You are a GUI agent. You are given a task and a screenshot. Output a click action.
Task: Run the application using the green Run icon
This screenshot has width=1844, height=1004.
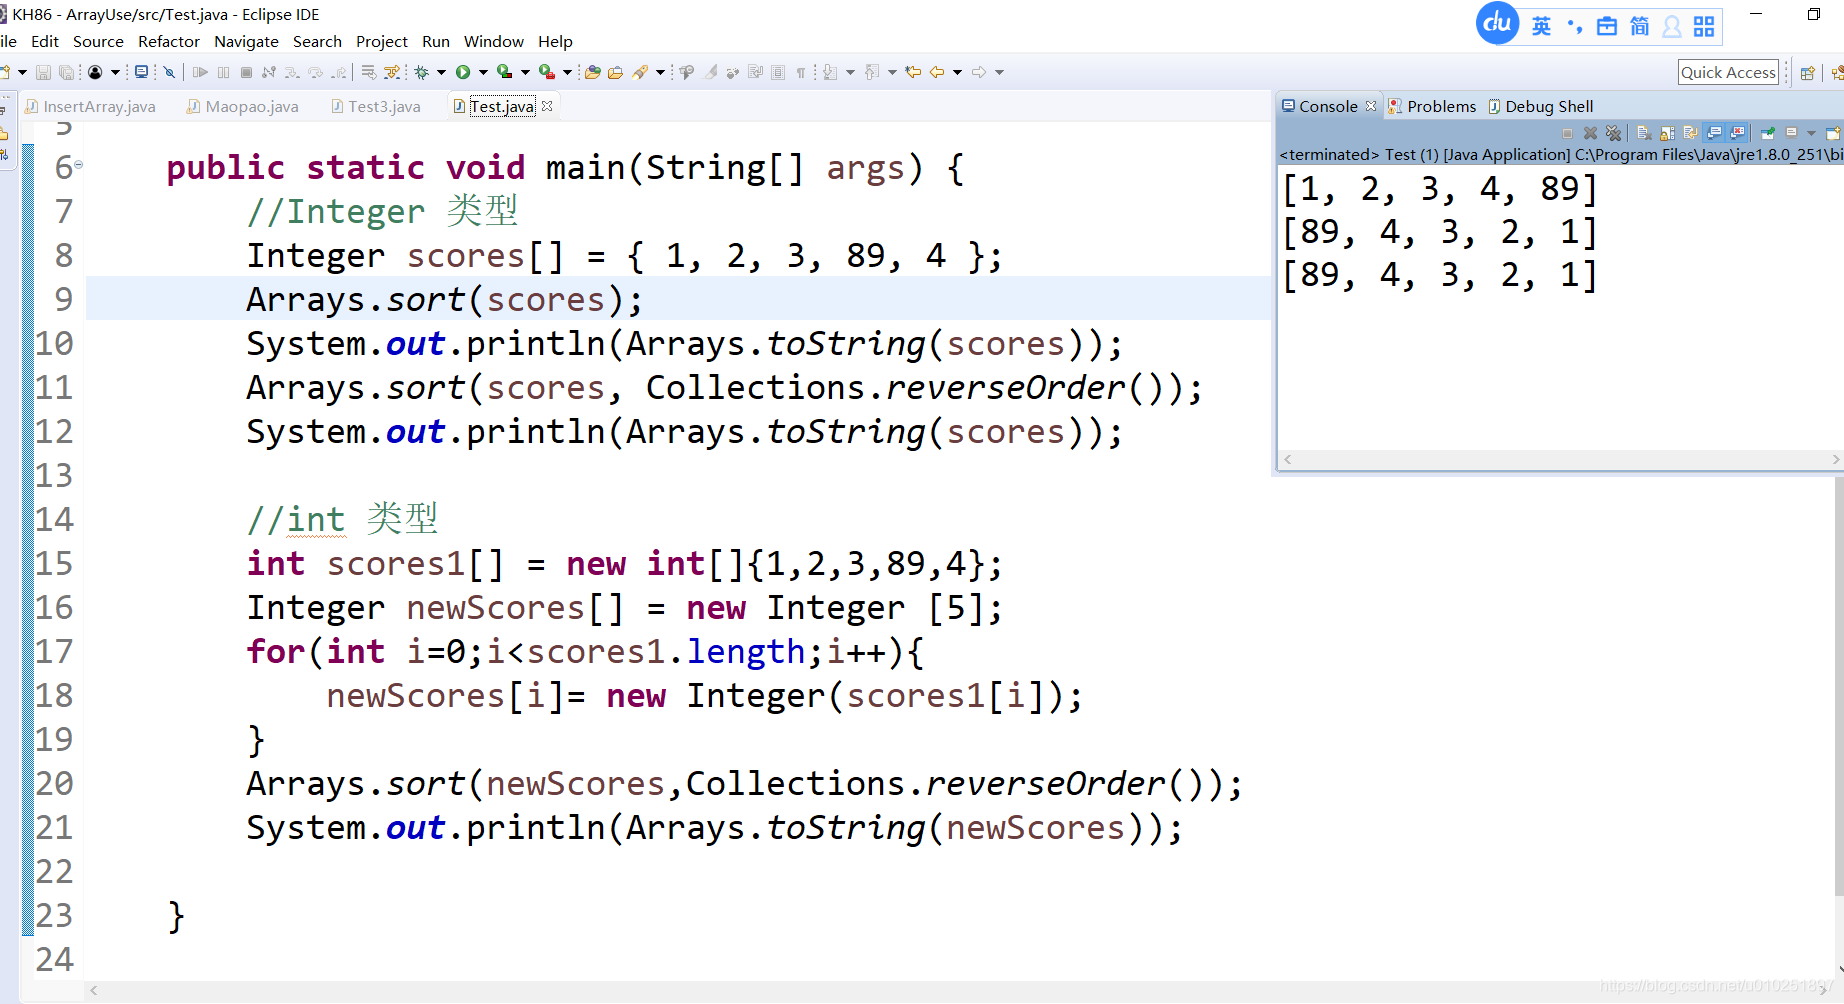coord(462,71)
